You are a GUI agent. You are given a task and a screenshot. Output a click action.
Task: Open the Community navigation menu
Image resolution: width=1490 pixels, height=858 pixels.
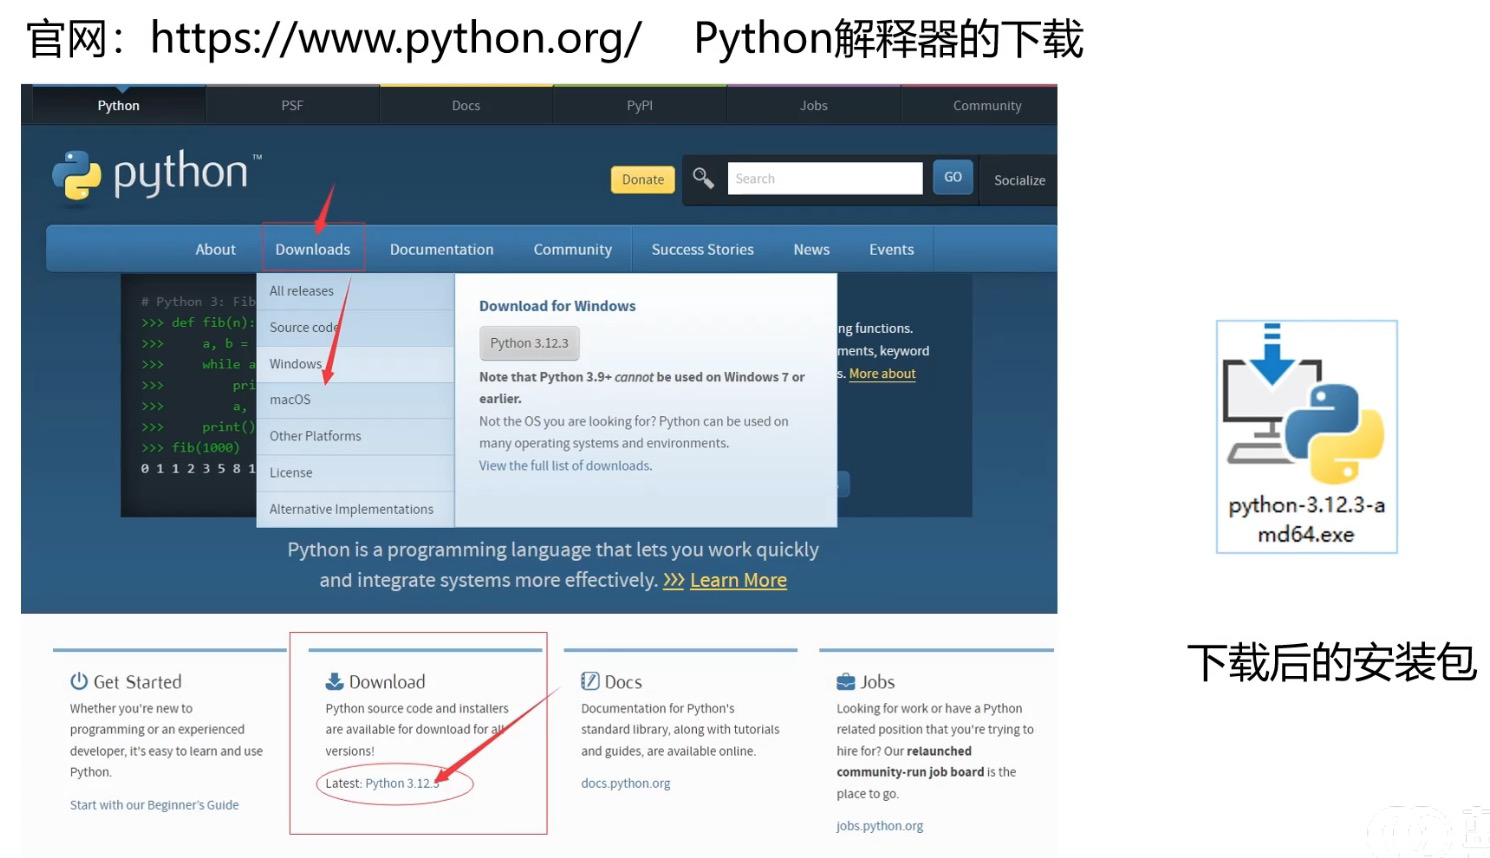(x=573, y=249)
